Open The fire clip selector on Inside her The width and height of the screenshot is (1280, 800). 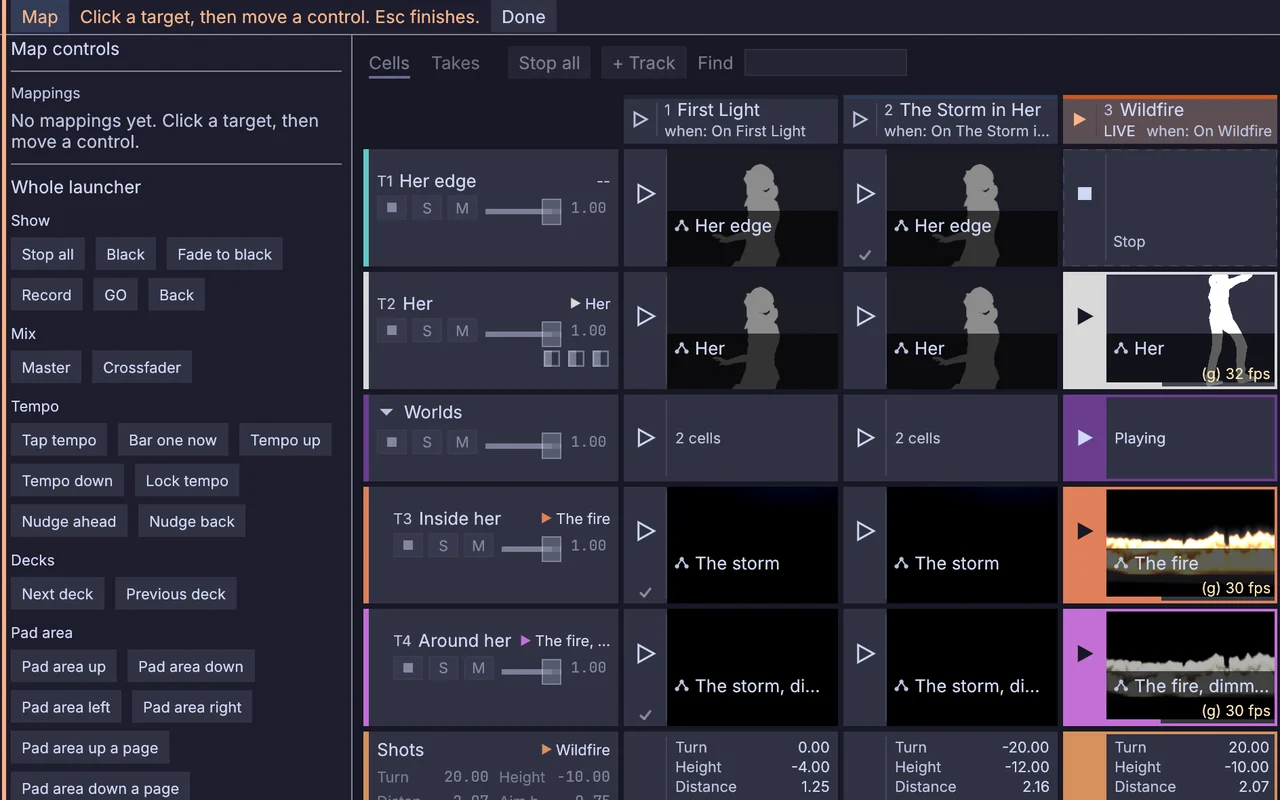(575, 519)
